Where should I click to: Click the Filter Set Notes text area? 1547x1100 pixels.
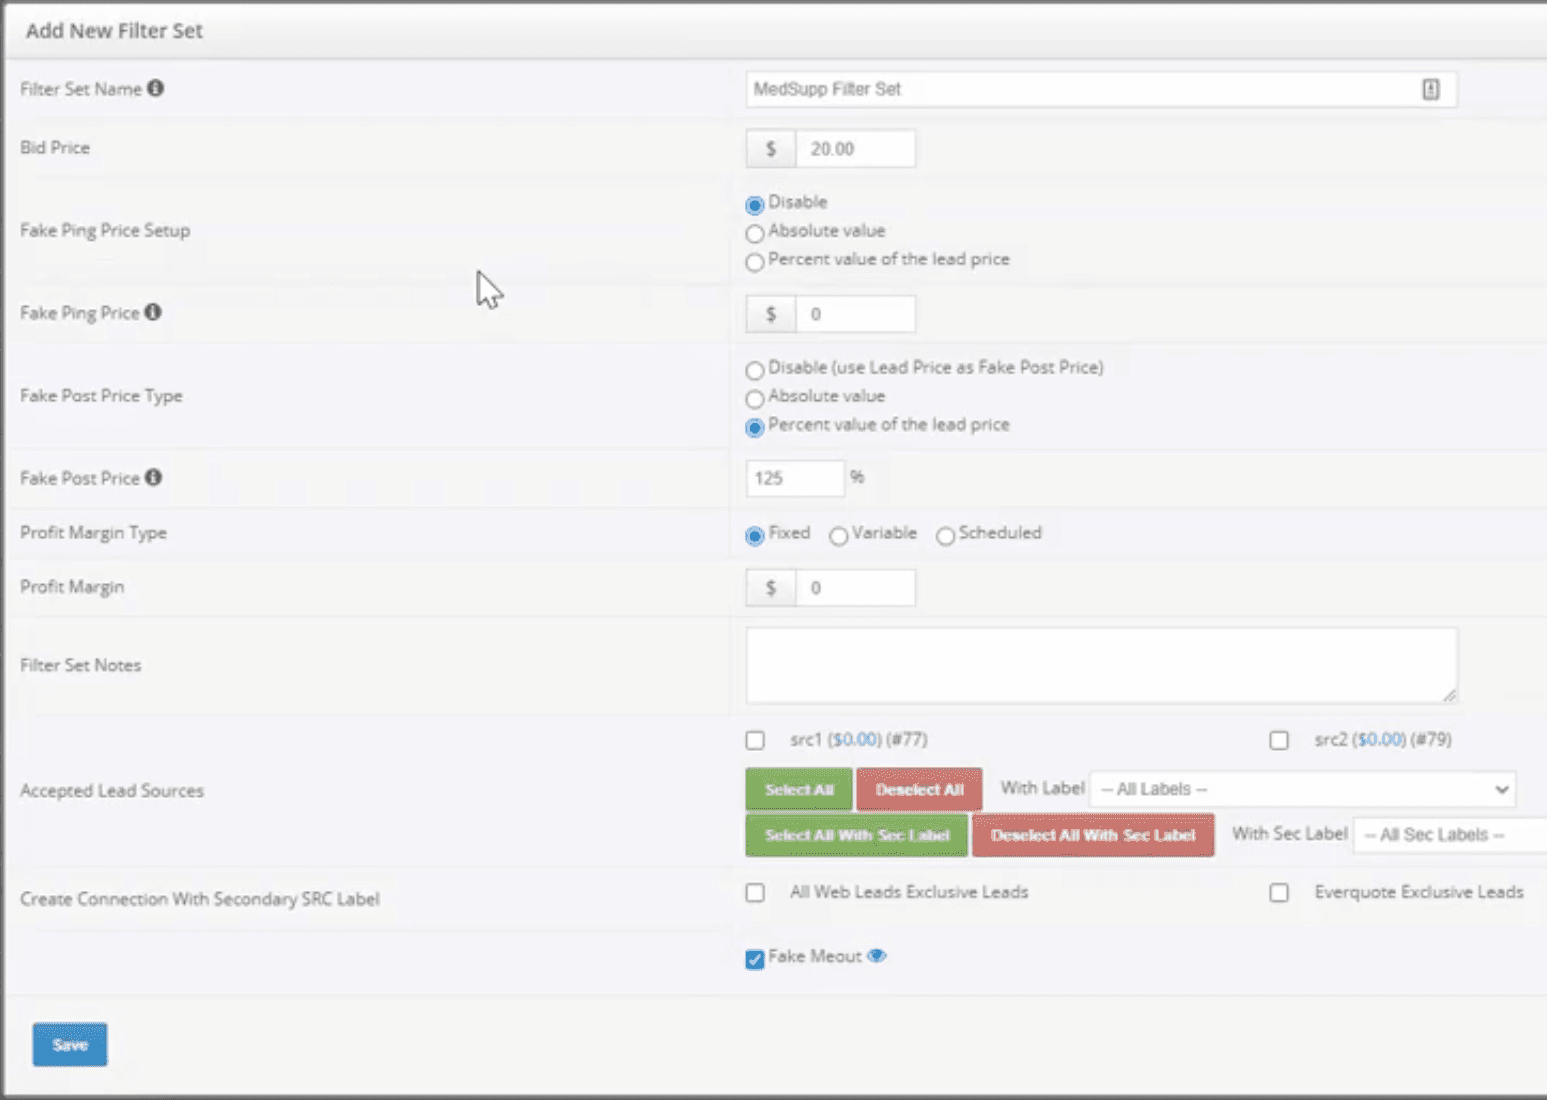[x=1101, y=665]
